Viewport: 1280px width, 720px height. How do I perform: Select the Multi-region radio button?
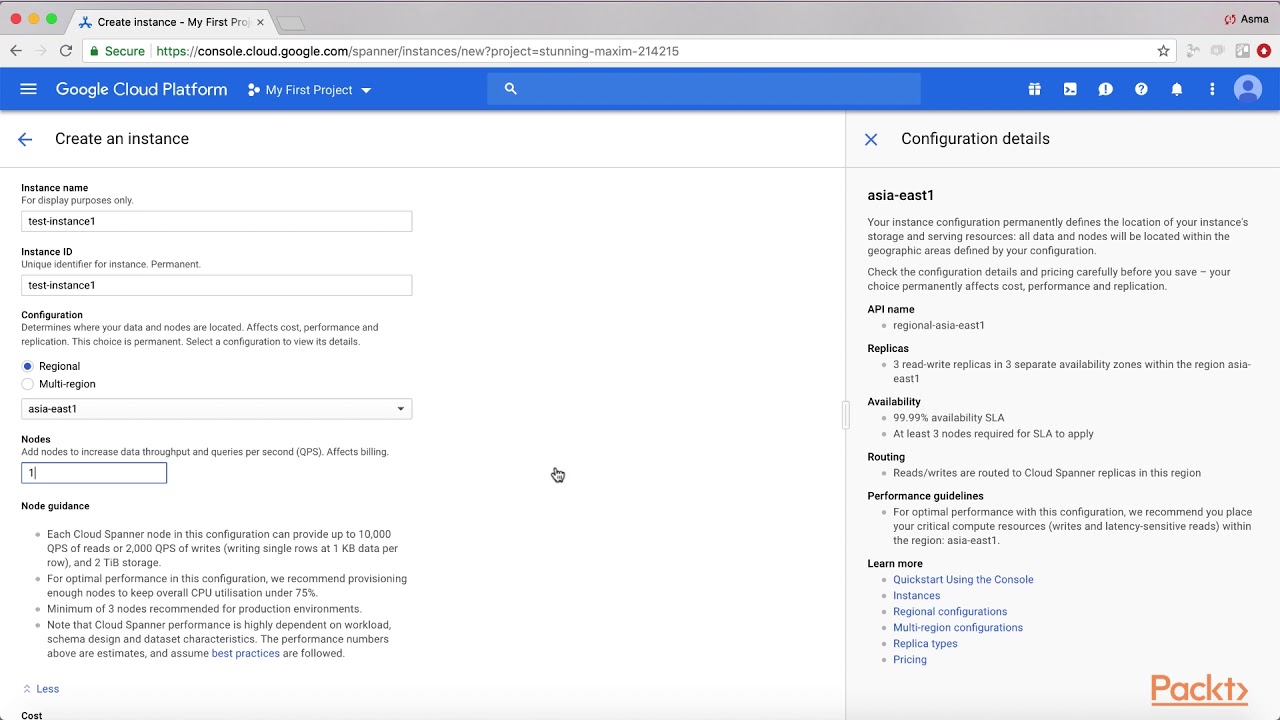28,384
